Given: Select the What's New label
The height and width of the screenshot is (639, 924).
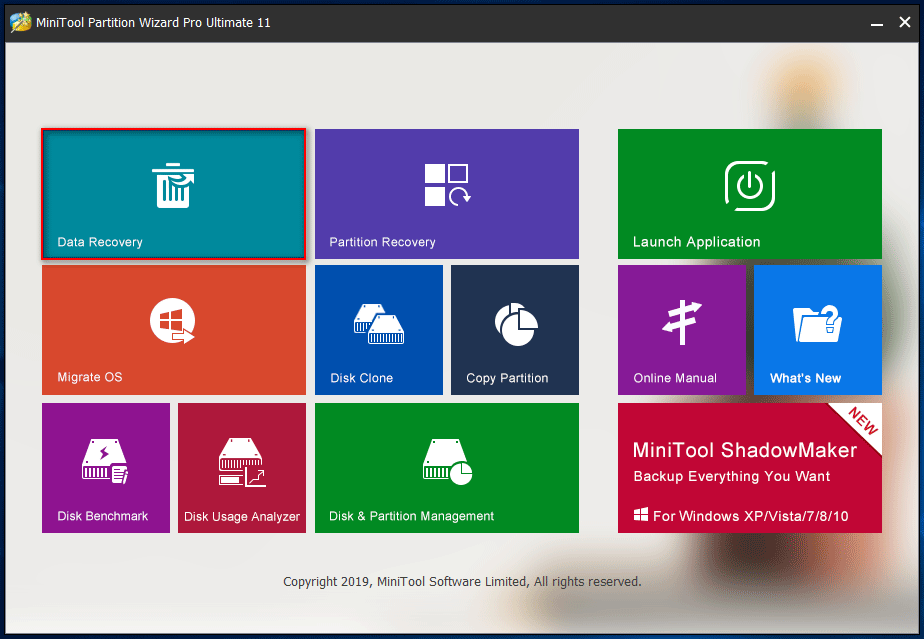Looking at the screenshot, I should tap(805, 378).
